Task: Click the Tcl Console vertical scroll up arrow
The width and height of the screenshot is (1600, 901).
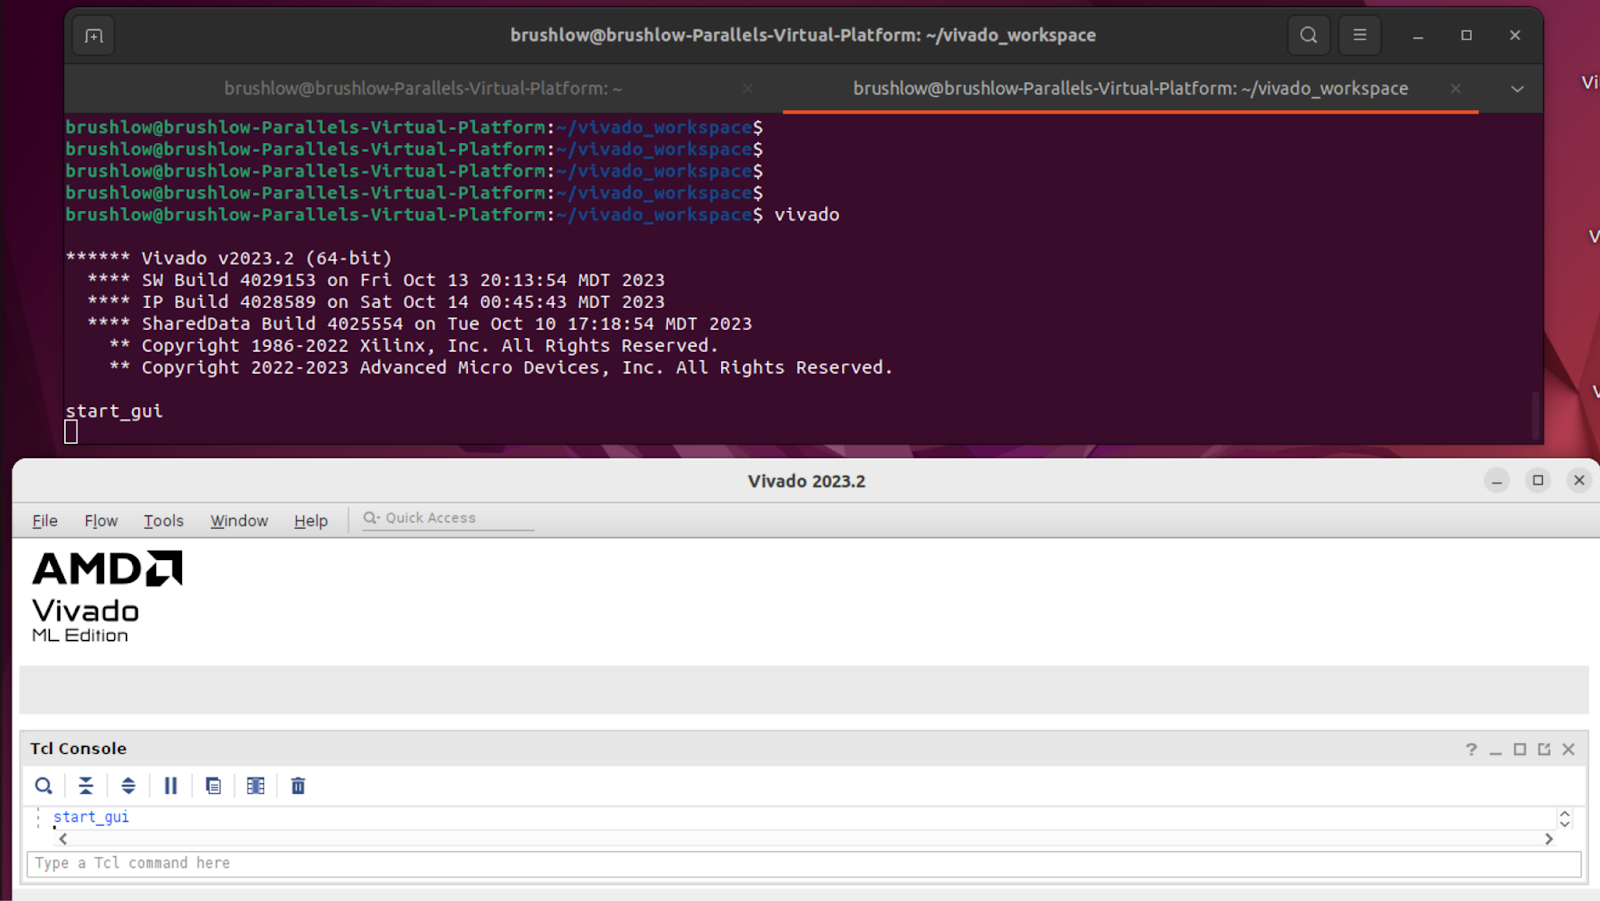Action: click(1564, 812)
